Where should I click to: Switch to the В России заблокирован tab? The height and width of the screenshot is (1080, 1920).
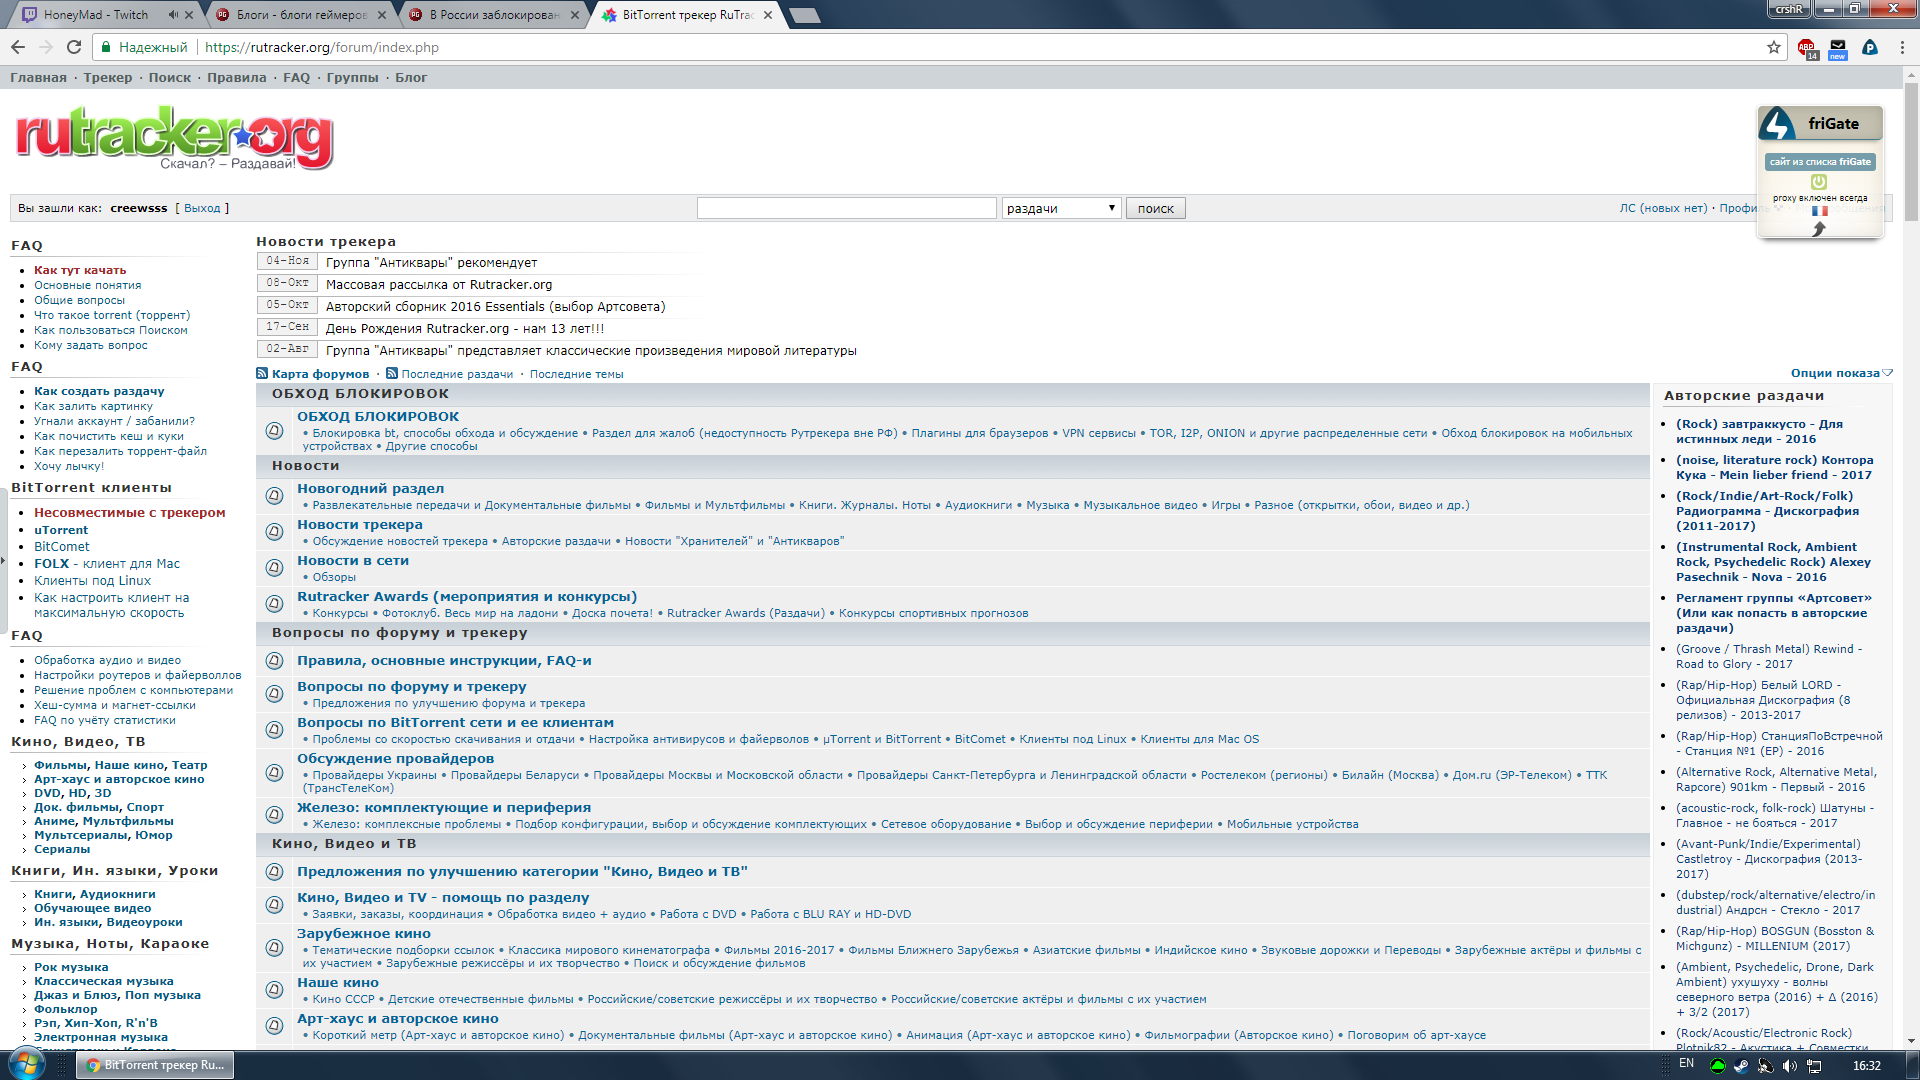[494, 15]
